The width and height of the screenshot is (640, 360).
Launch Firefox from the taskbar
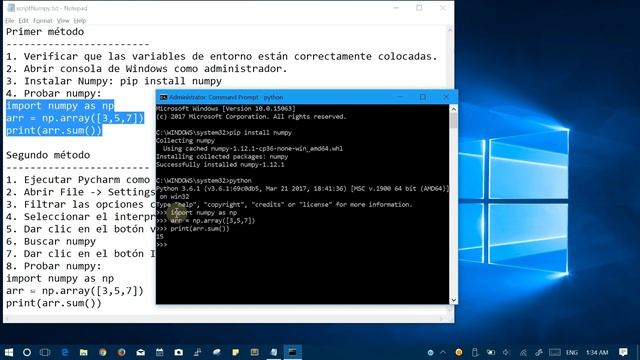pyautogui.click(x=121, y=352)
